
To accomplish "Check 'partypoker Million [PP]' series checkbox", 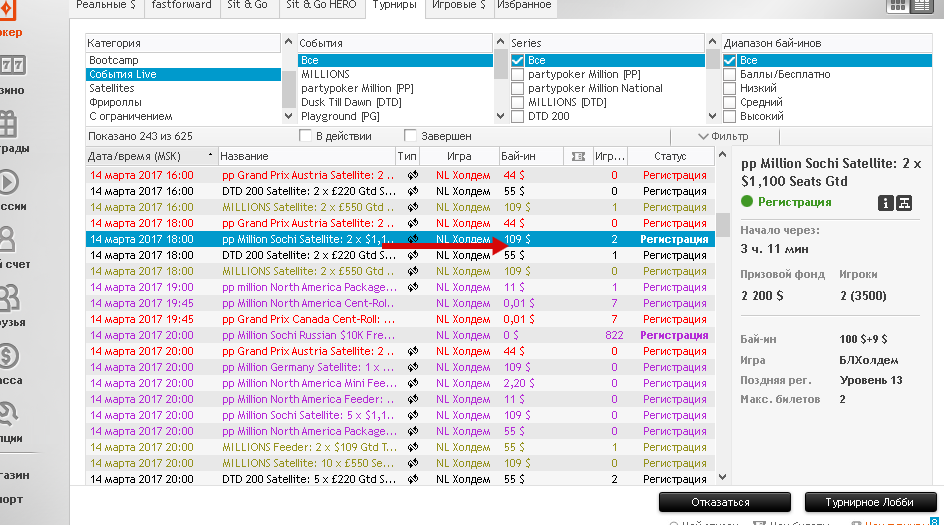I will (x=517, y=75).
